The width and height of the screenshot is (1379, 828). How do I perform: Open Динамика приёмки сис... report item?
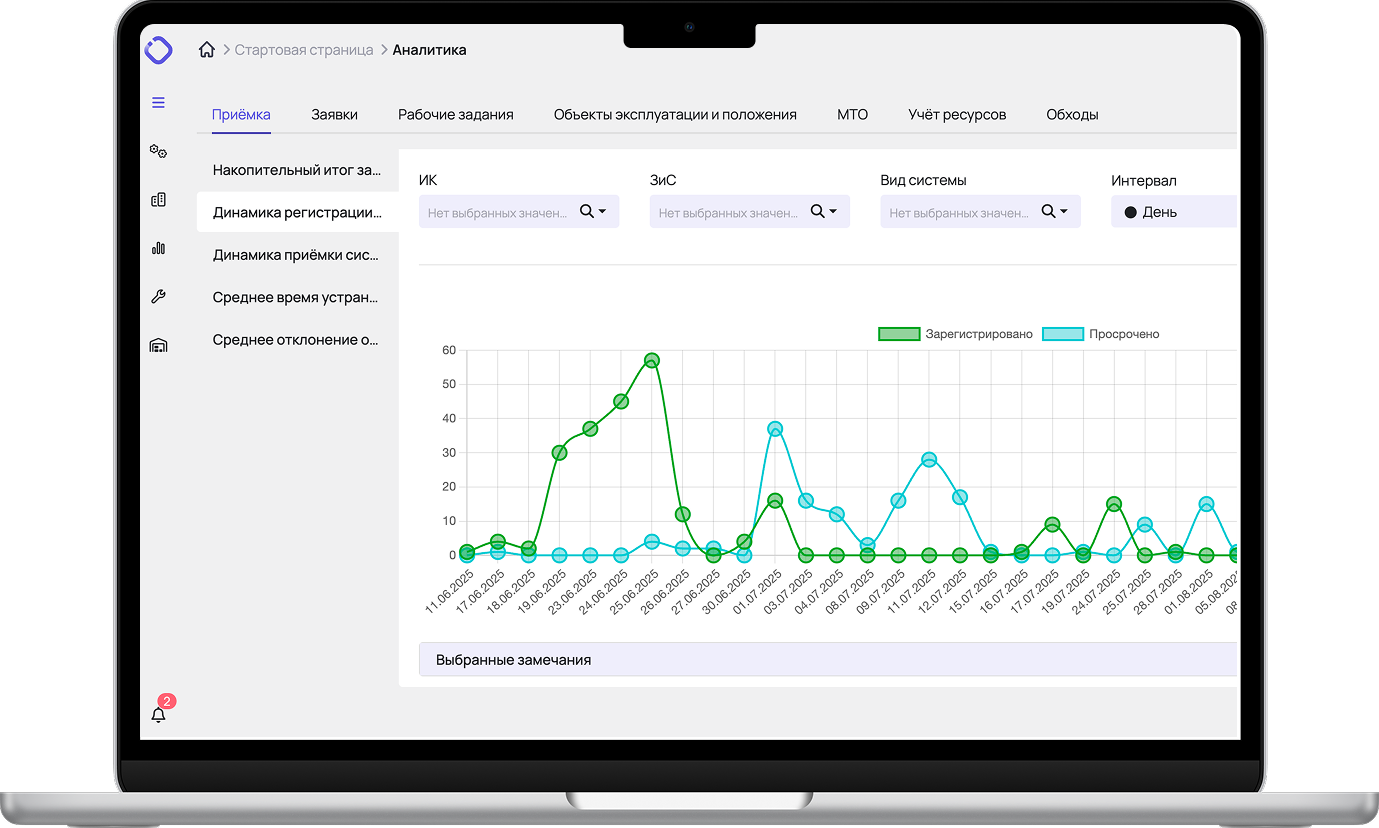[296, 255]
